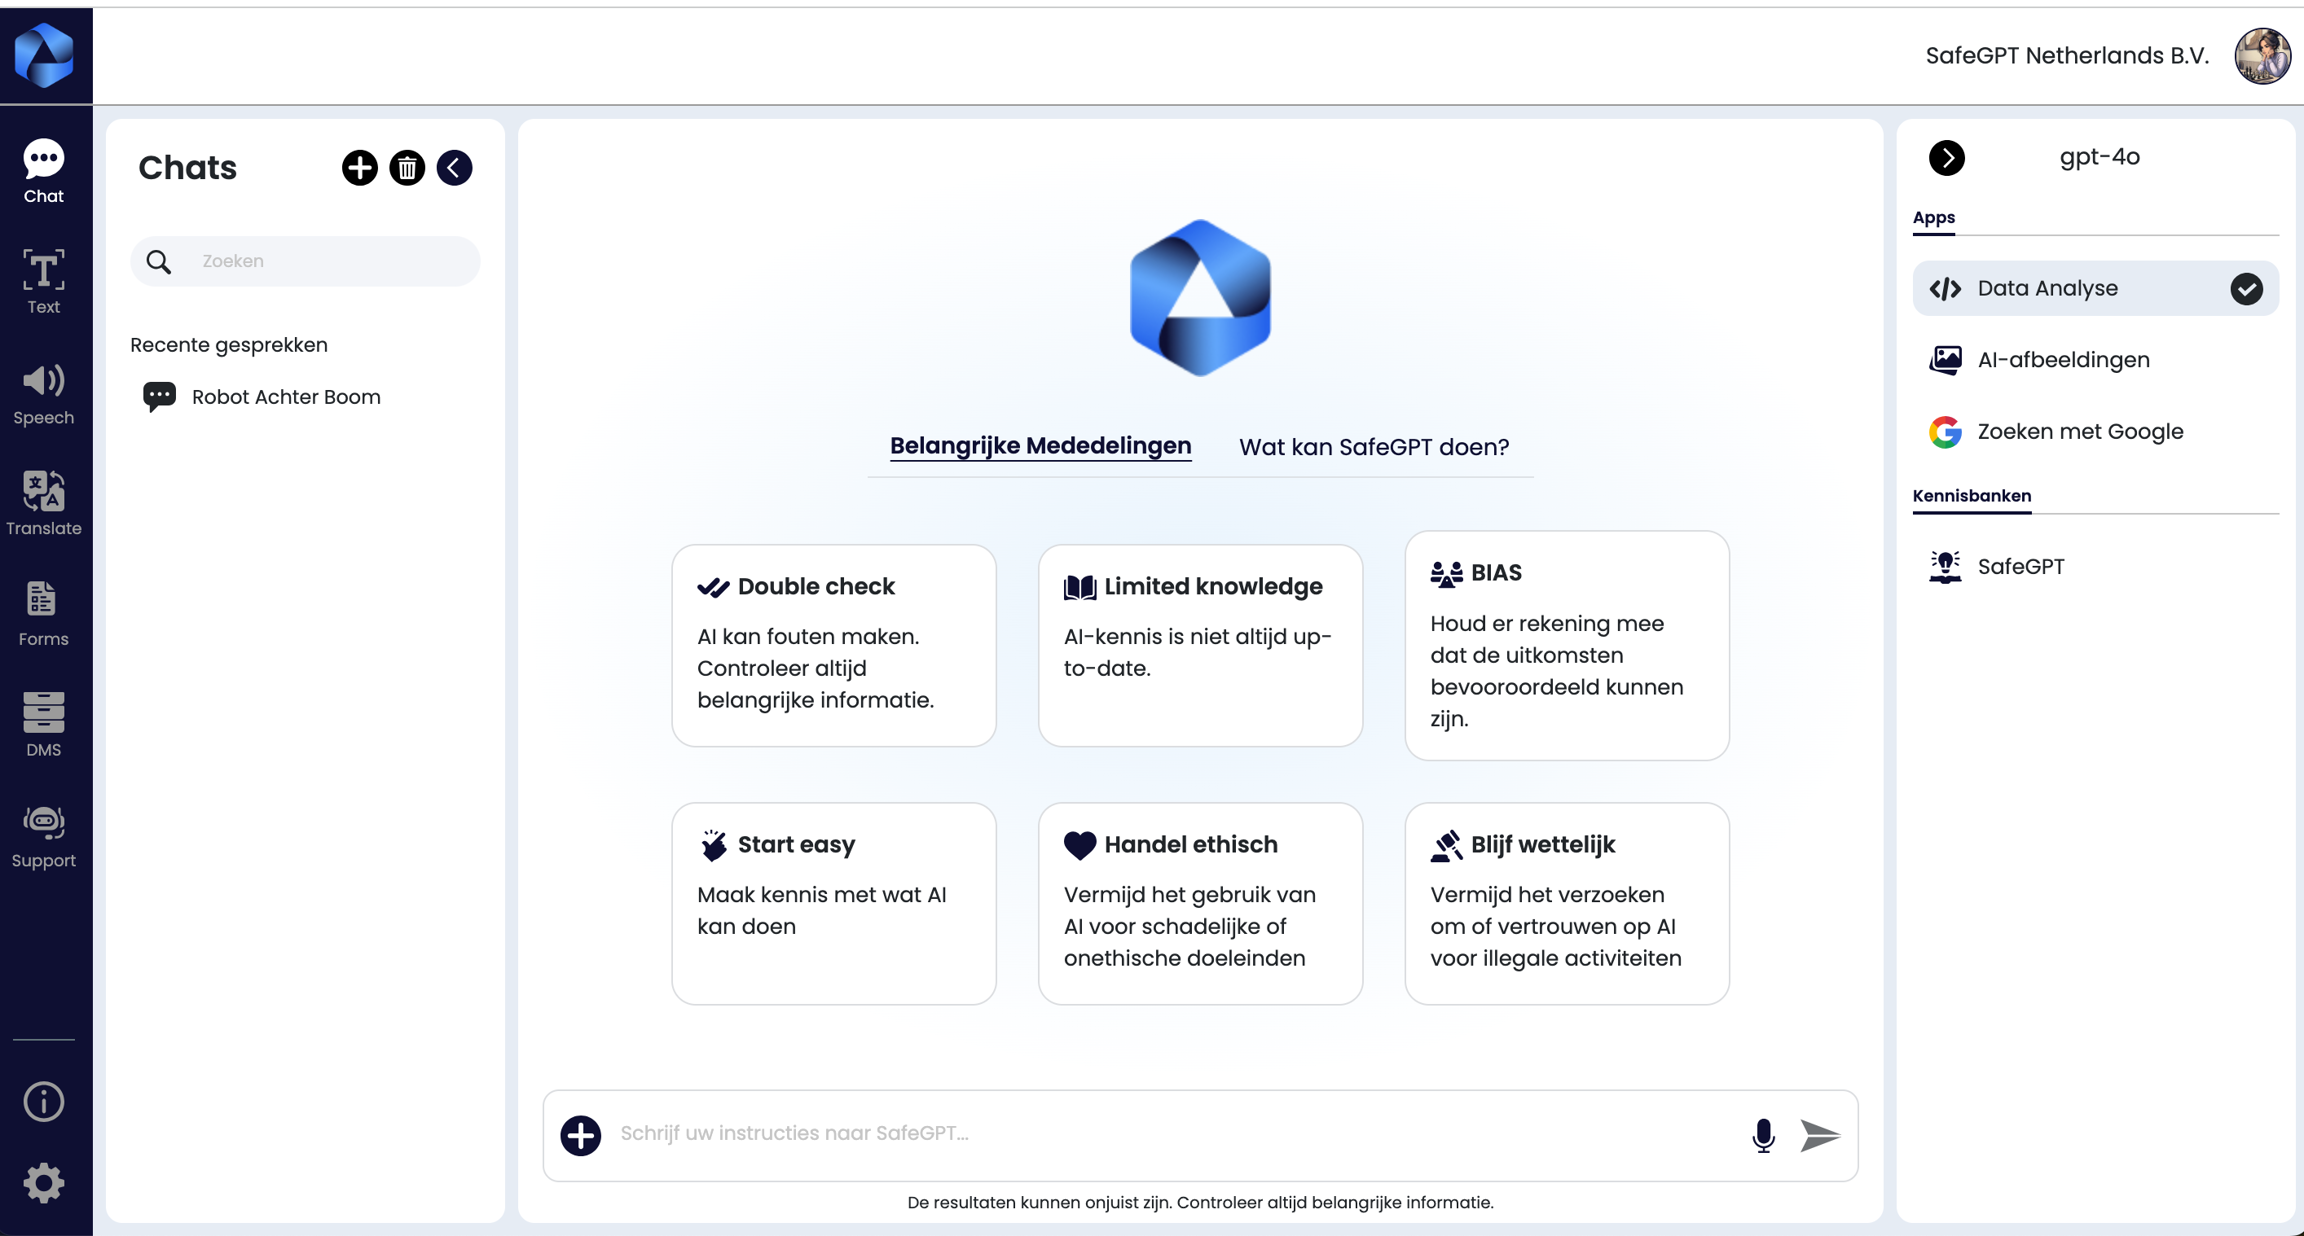Select the Belangrijke Mededelingen tab

[x=1040, y=446]
